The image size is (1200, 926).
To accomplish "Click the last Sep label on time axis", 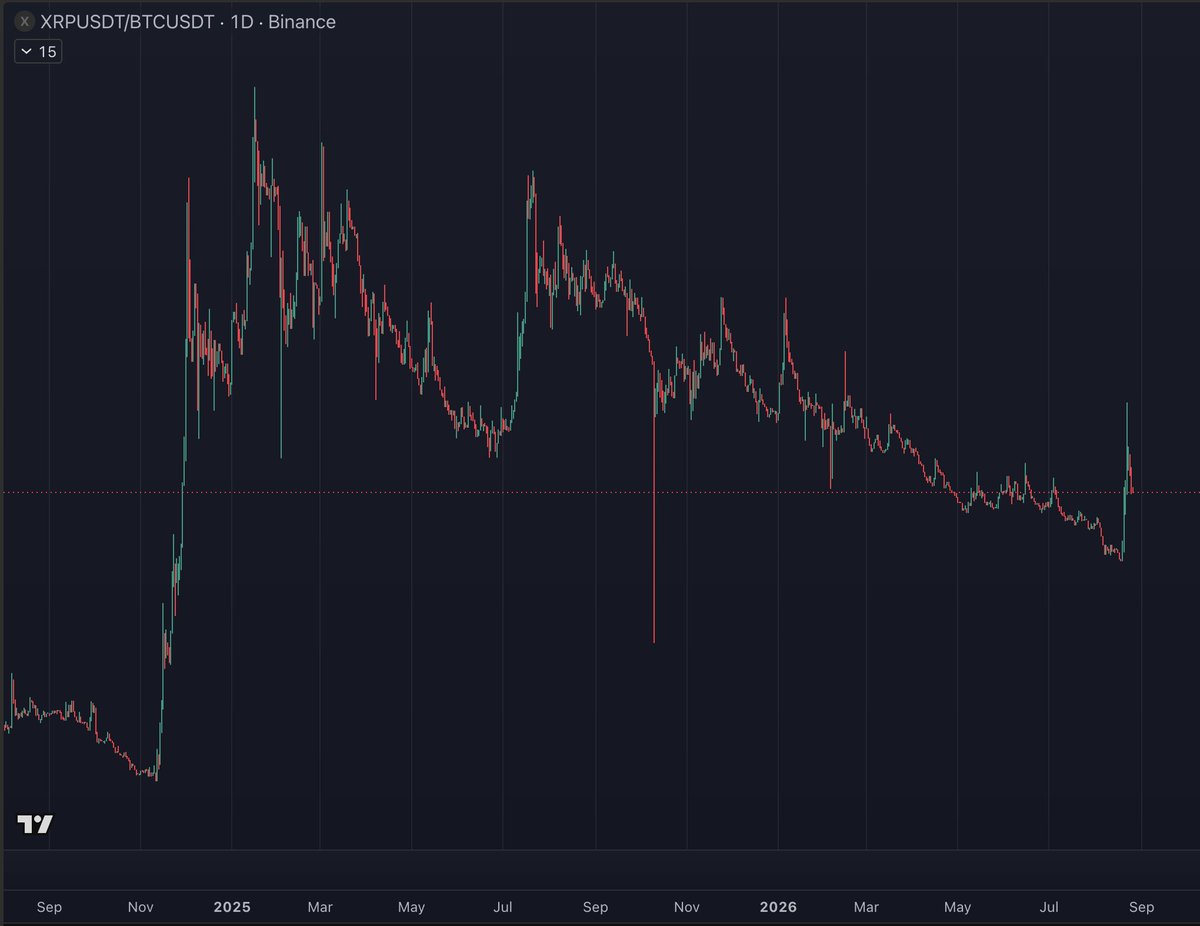I will (x=1141, y=907).
